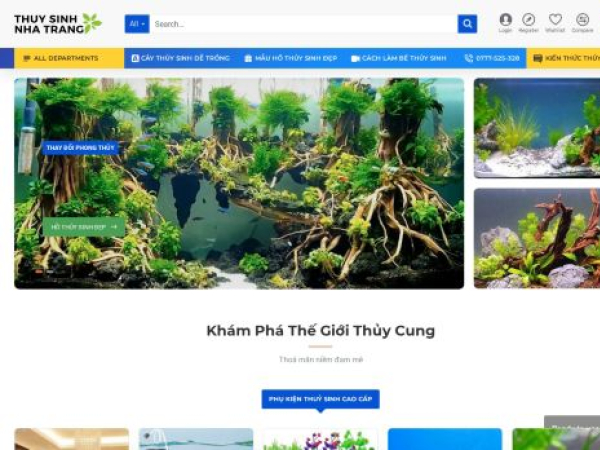600x450 pixels.
Task: Focus the Search input field
Action: coord(303,24)
